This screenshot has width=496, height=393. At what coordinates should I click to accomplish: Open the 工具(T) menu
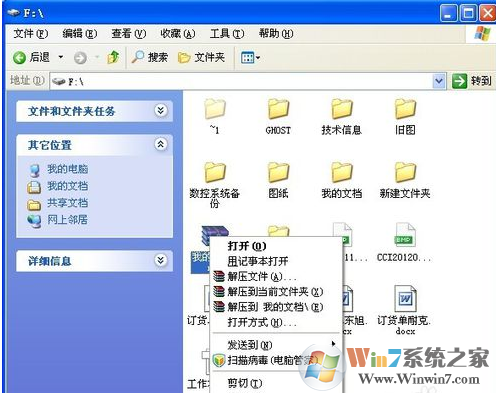click(227, 33)
